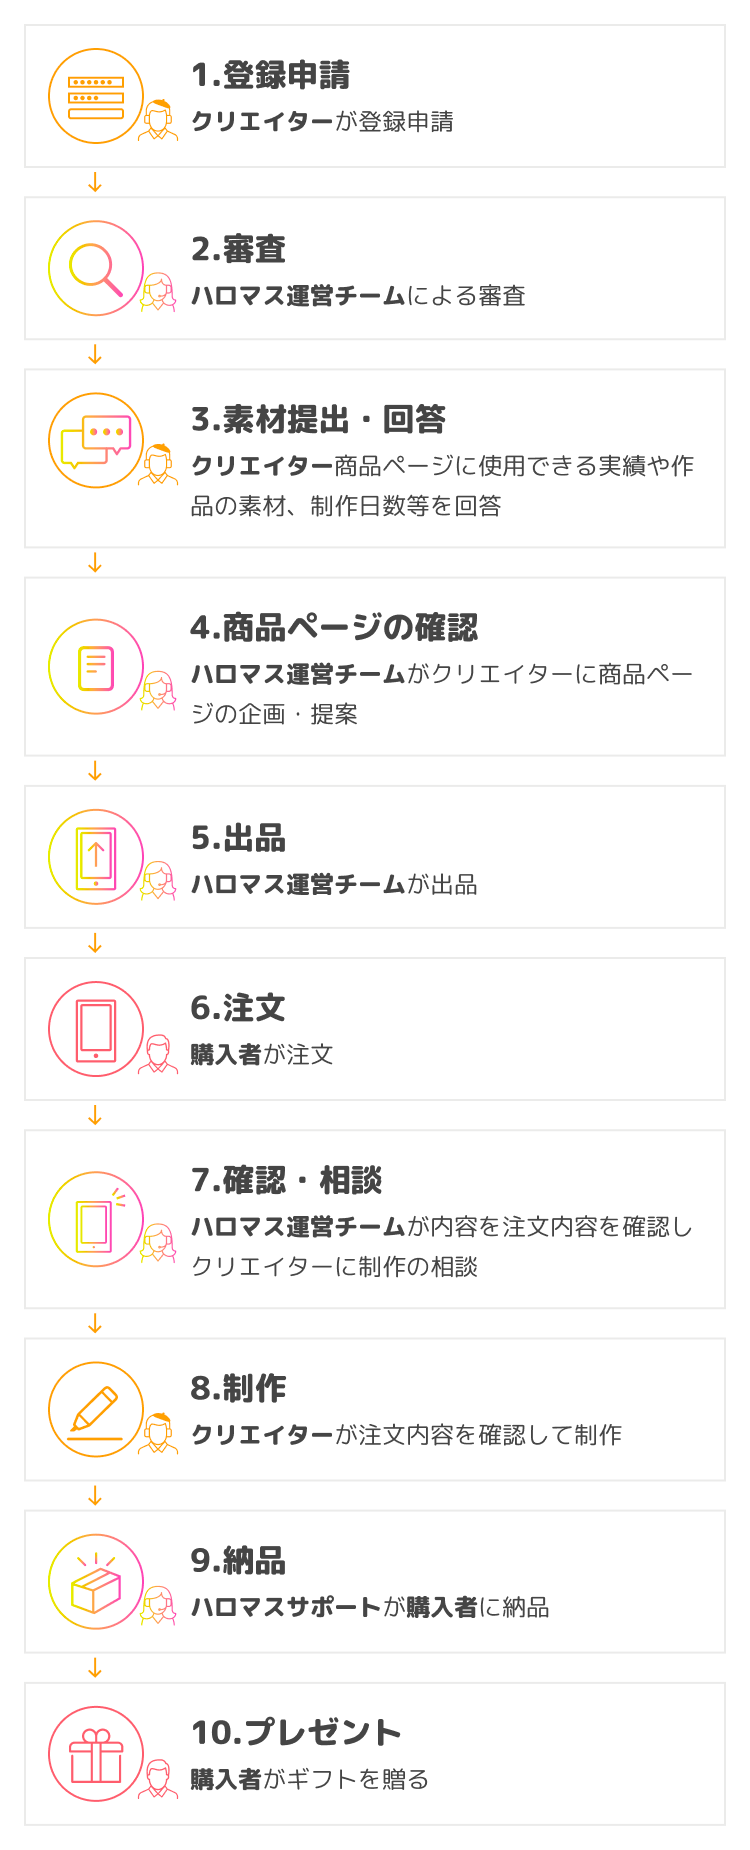
Task: Click the heading 4.商品ページの確認
Action: click(x=334, y=627)
